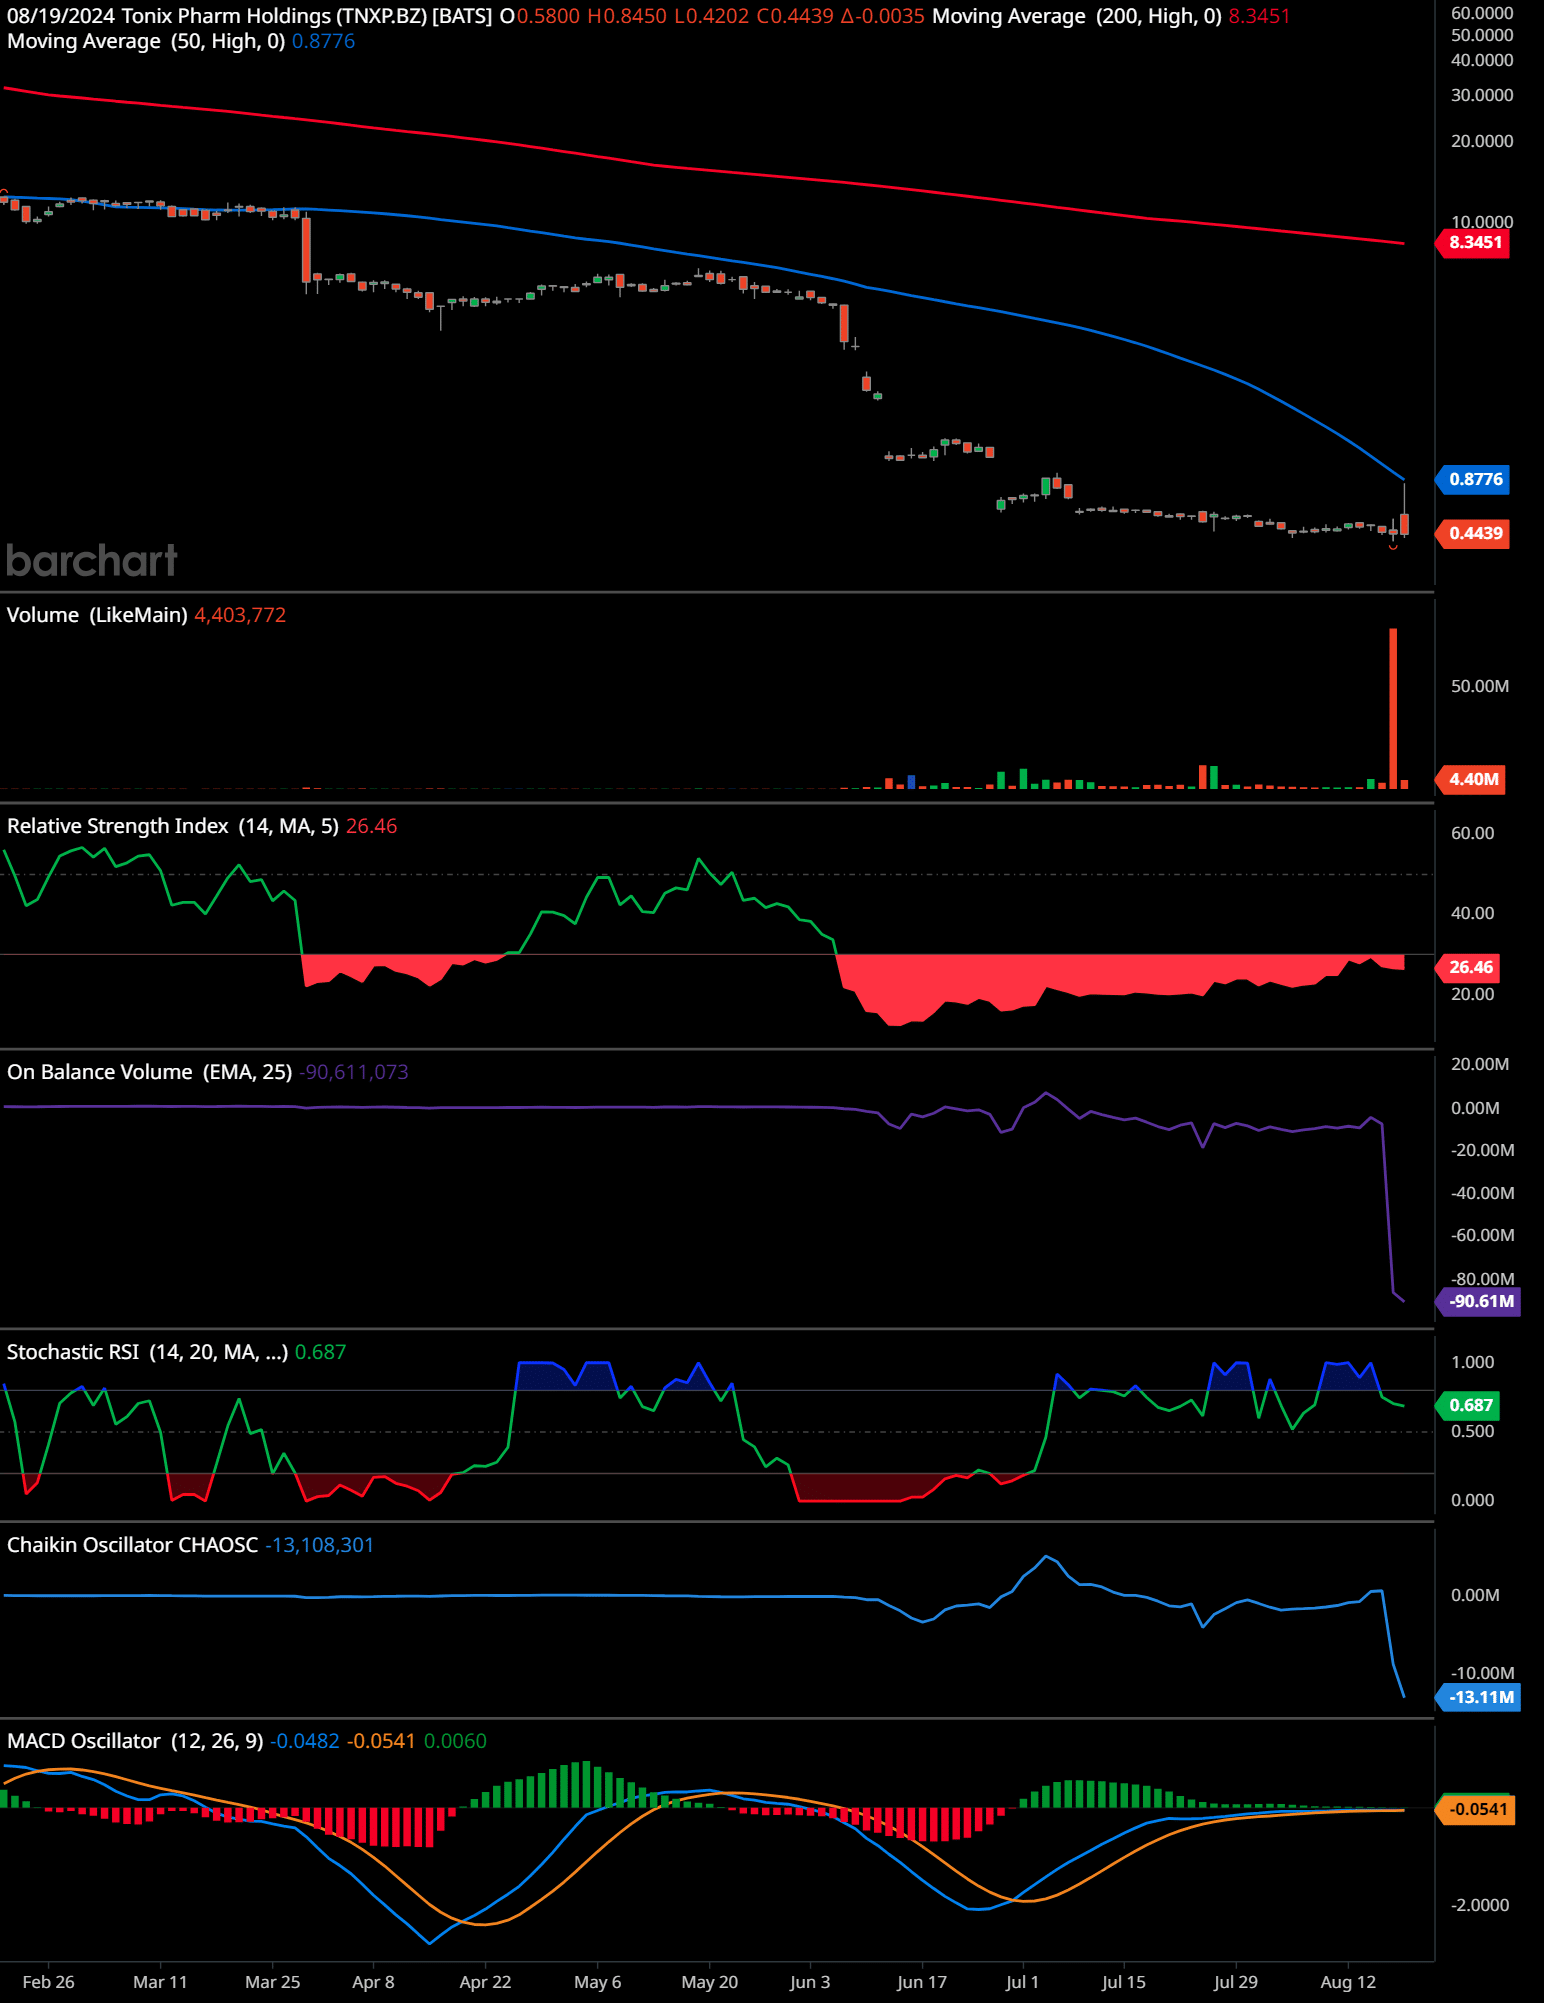This screenshot has width=1544, height=2003.
Task: Click the 60.00 RSI axis label
Action: [1472, 833]
